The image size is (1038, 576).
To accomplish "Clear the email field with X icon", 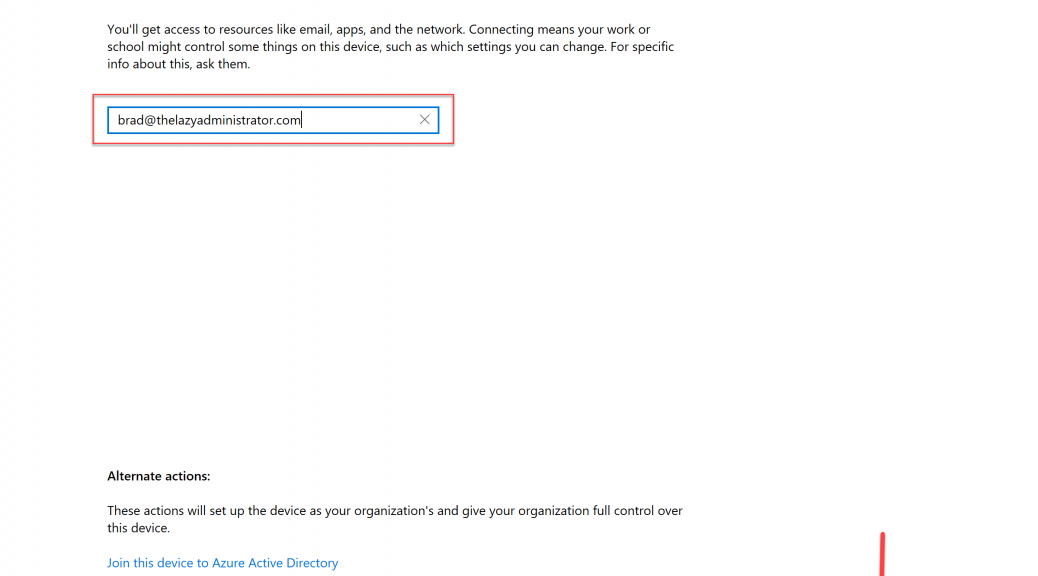I will pyautogui.click(x=424, y=120).
